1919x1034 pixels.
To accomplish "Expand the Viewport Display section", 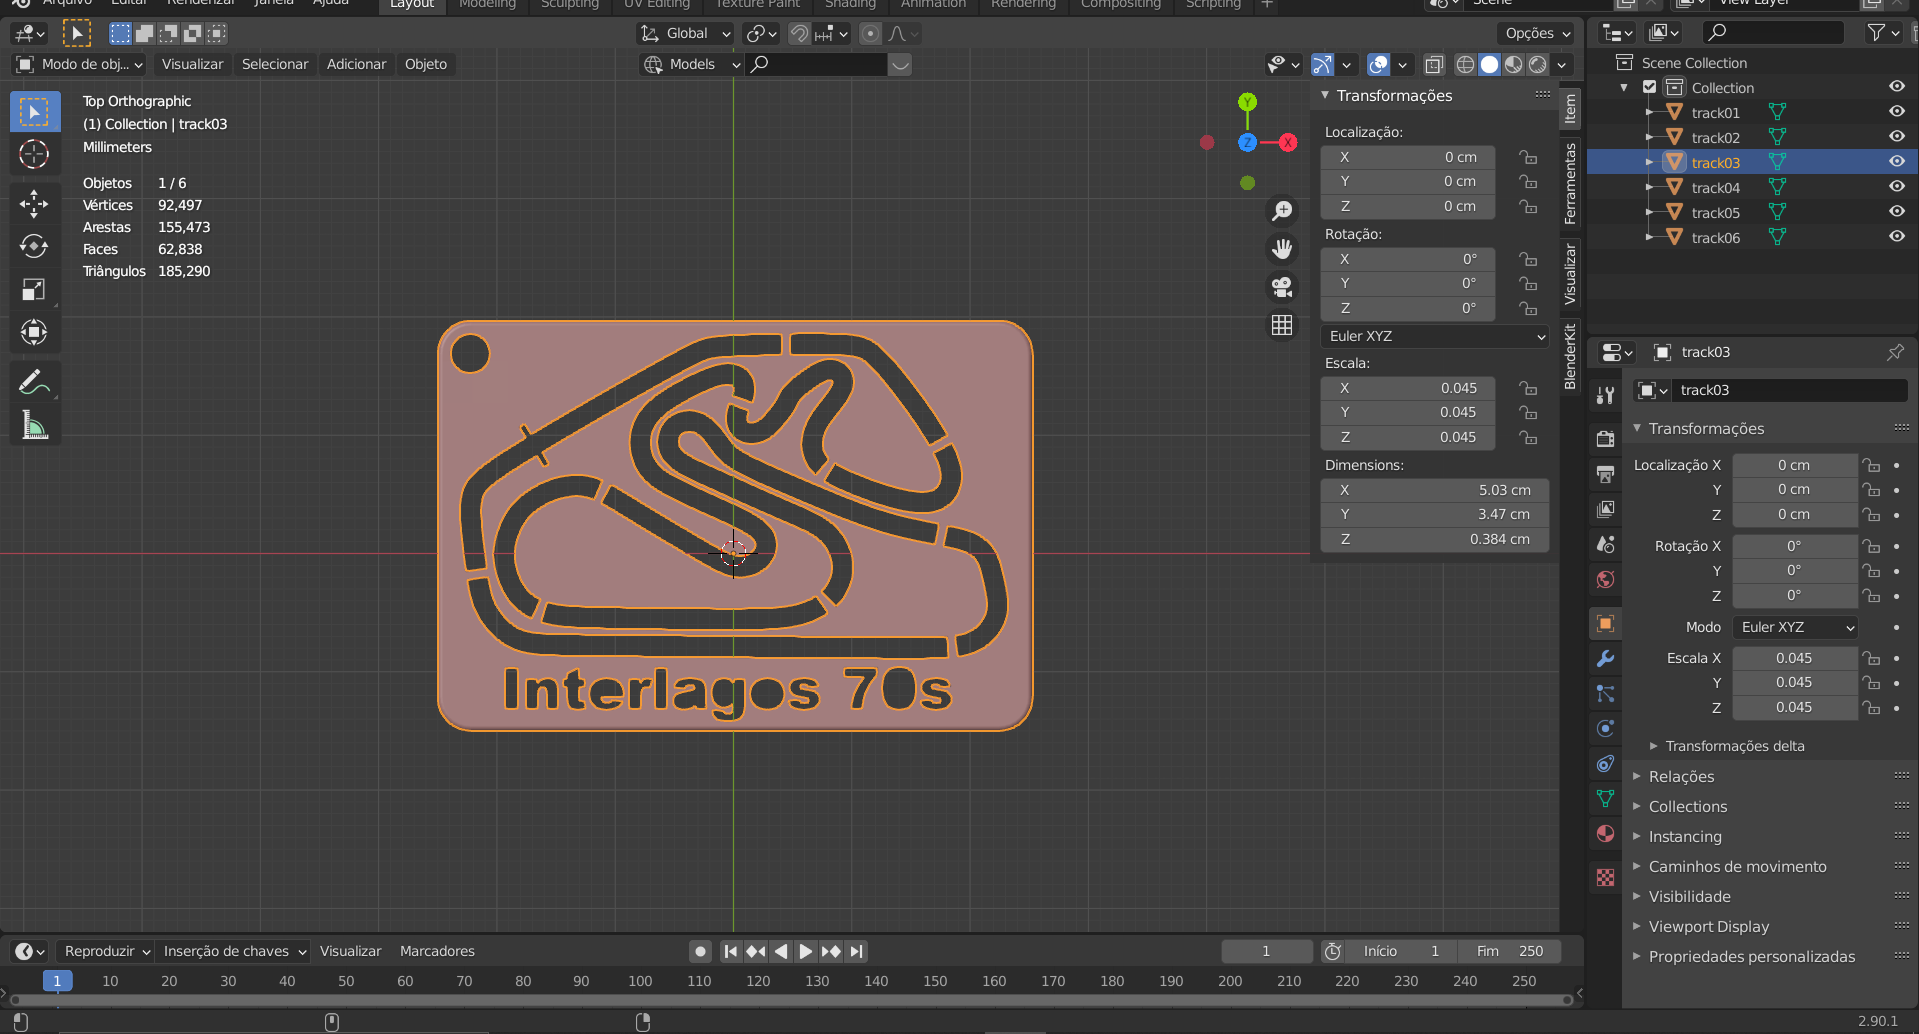I will (1708, 927).
